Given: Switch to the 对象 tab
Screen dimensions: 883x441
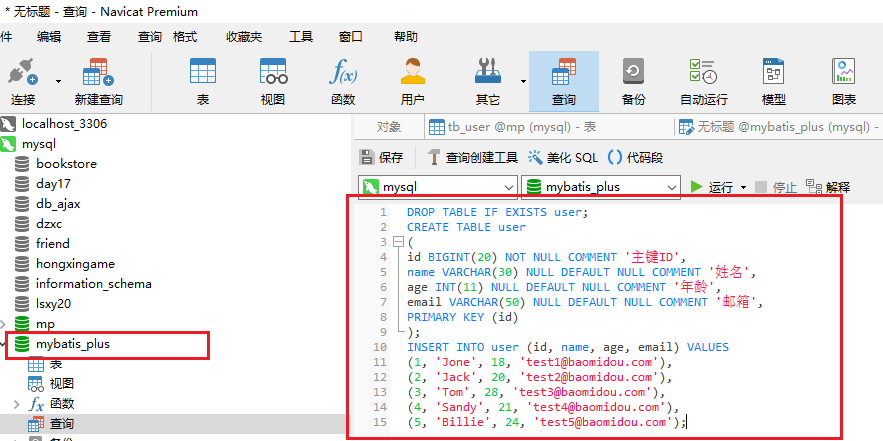Looking at the screenshot, I should (389, 127).
